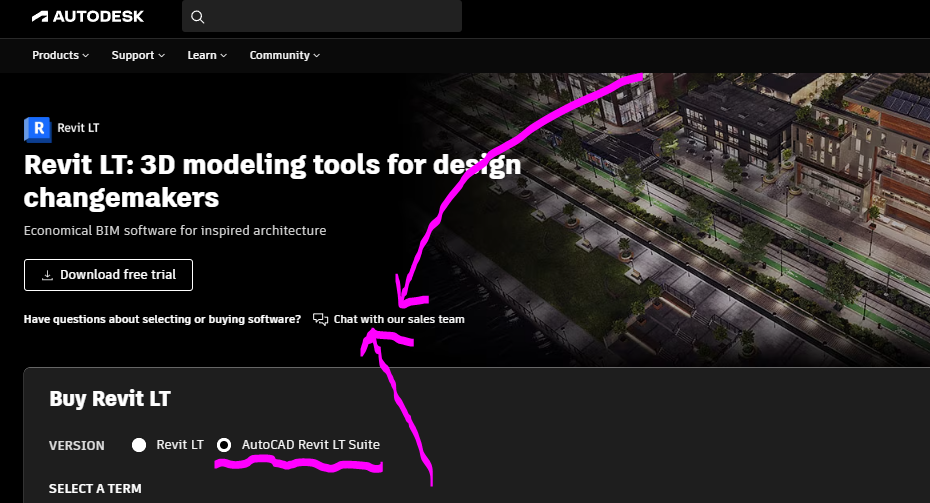This screenshot has height=503, width=930.
Task: Click the Revit LT 3D modeling headline
Action: (272, 181)
